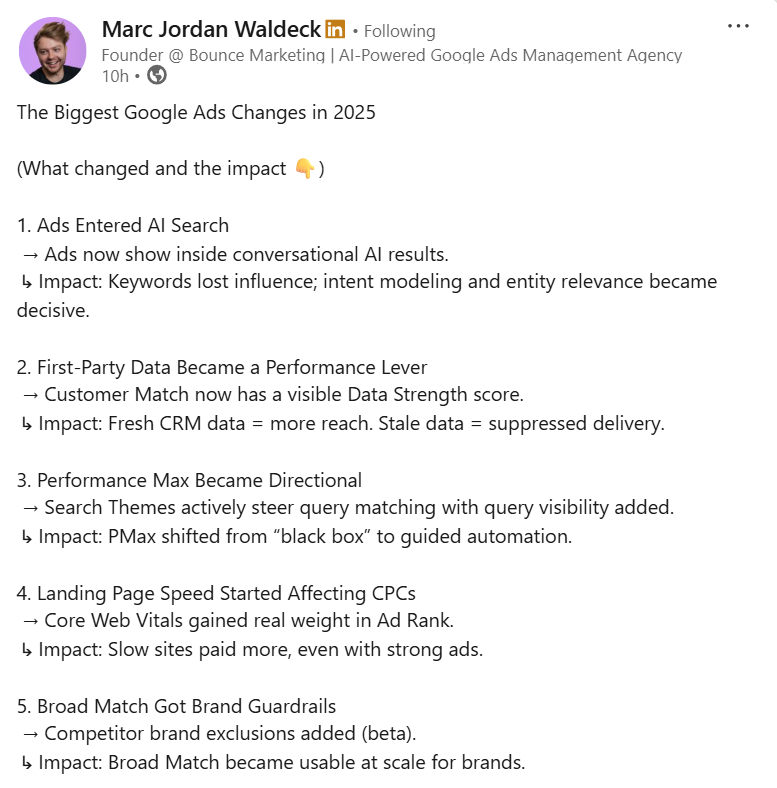The width and height of the screenshot is (777, 788).
Task: Click the "Slow sites paid more" impact line
Action: [x=260, y=650]
